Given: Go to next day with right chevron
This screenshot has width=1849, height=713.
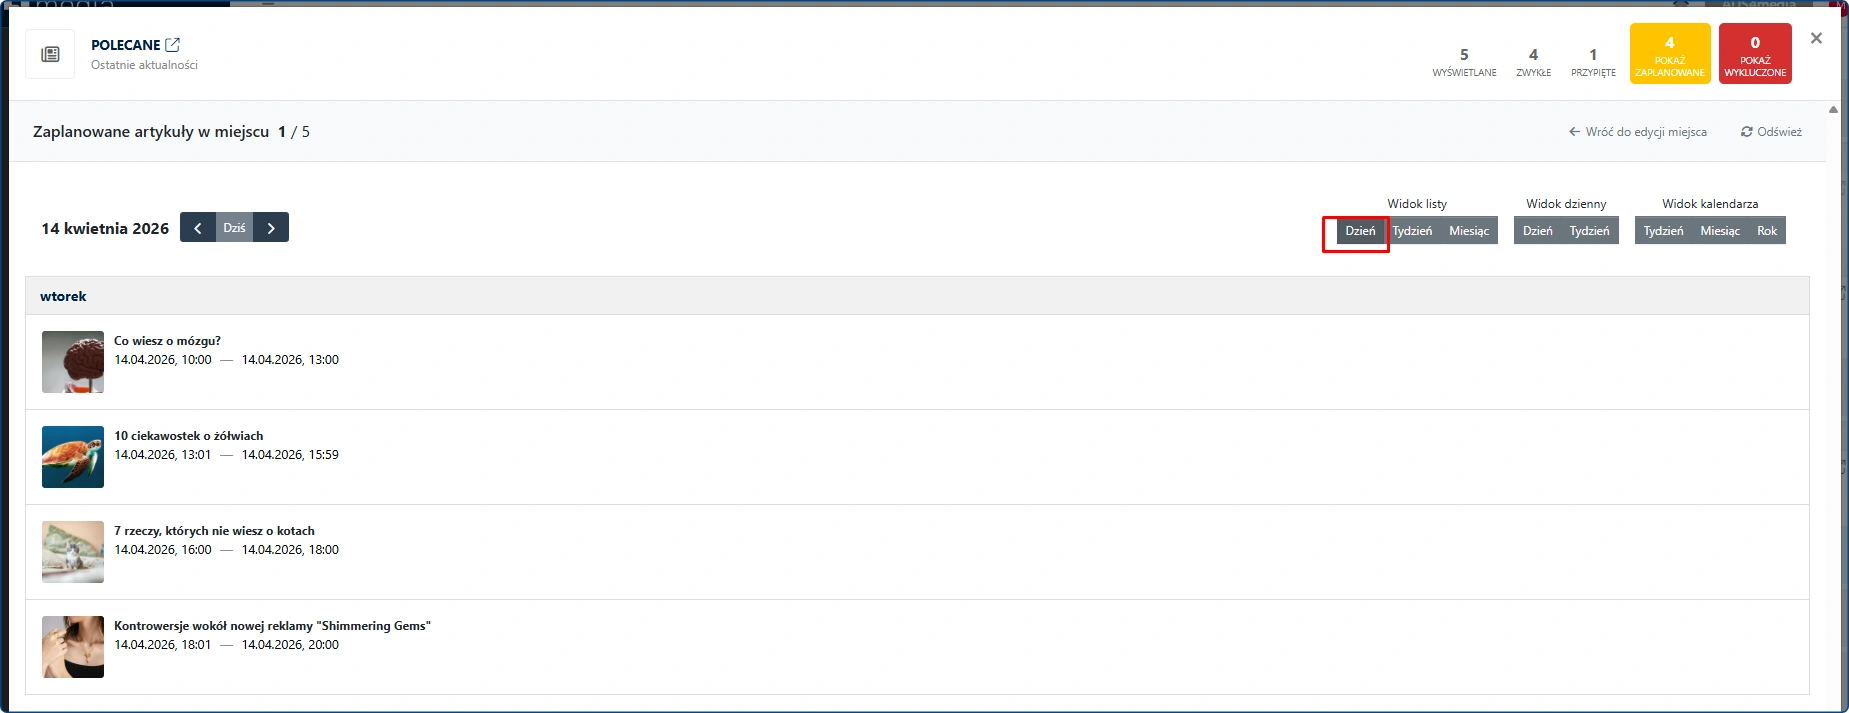Looking at the screenshot, I should click(x=271, y=228).
